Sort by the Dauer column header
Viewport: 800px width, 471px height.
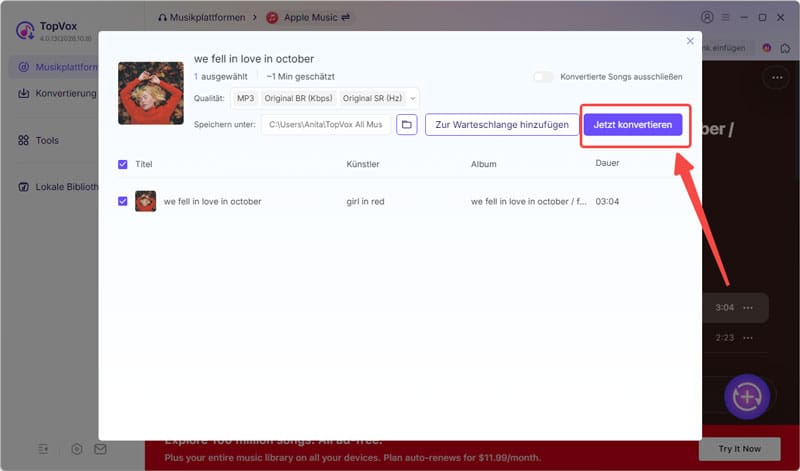point(607,163)
